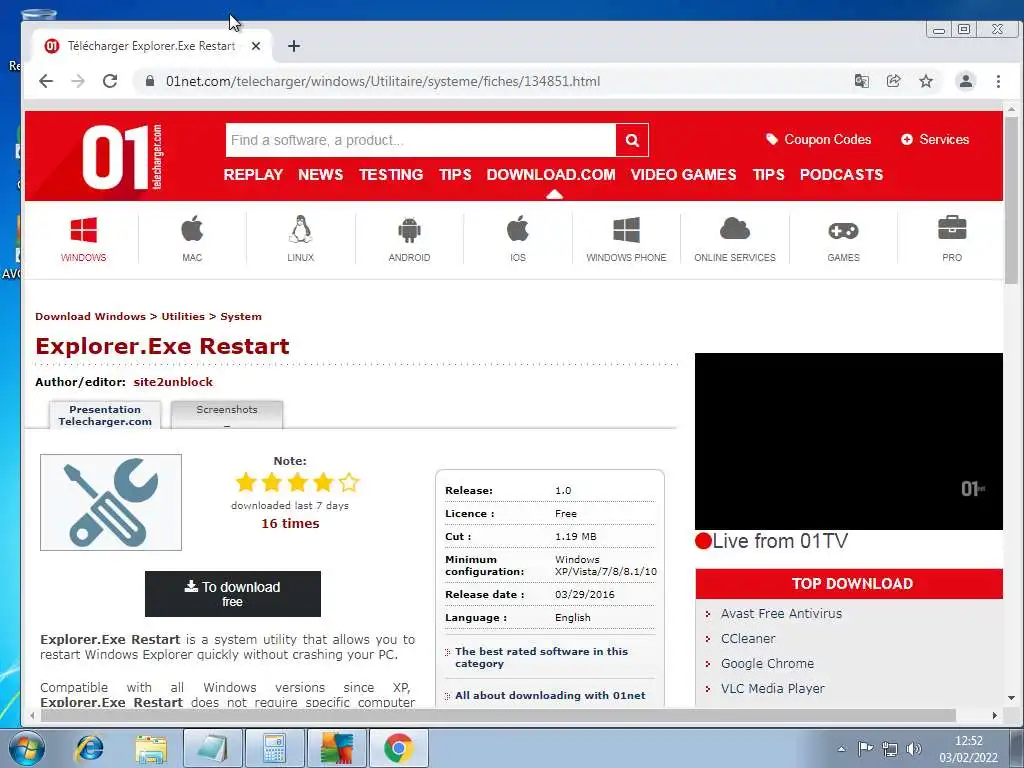This screenshot has height=768, width=1024.
Task: Launch Internet Explorer from taskbar
Action: pyautogui.click(x=89, y=748)
